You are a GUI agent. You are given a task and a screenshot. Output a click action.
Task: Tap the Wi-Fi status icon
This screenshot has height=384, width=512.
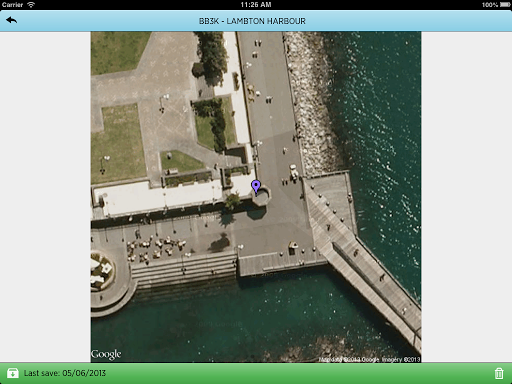(x=31, y=5)
